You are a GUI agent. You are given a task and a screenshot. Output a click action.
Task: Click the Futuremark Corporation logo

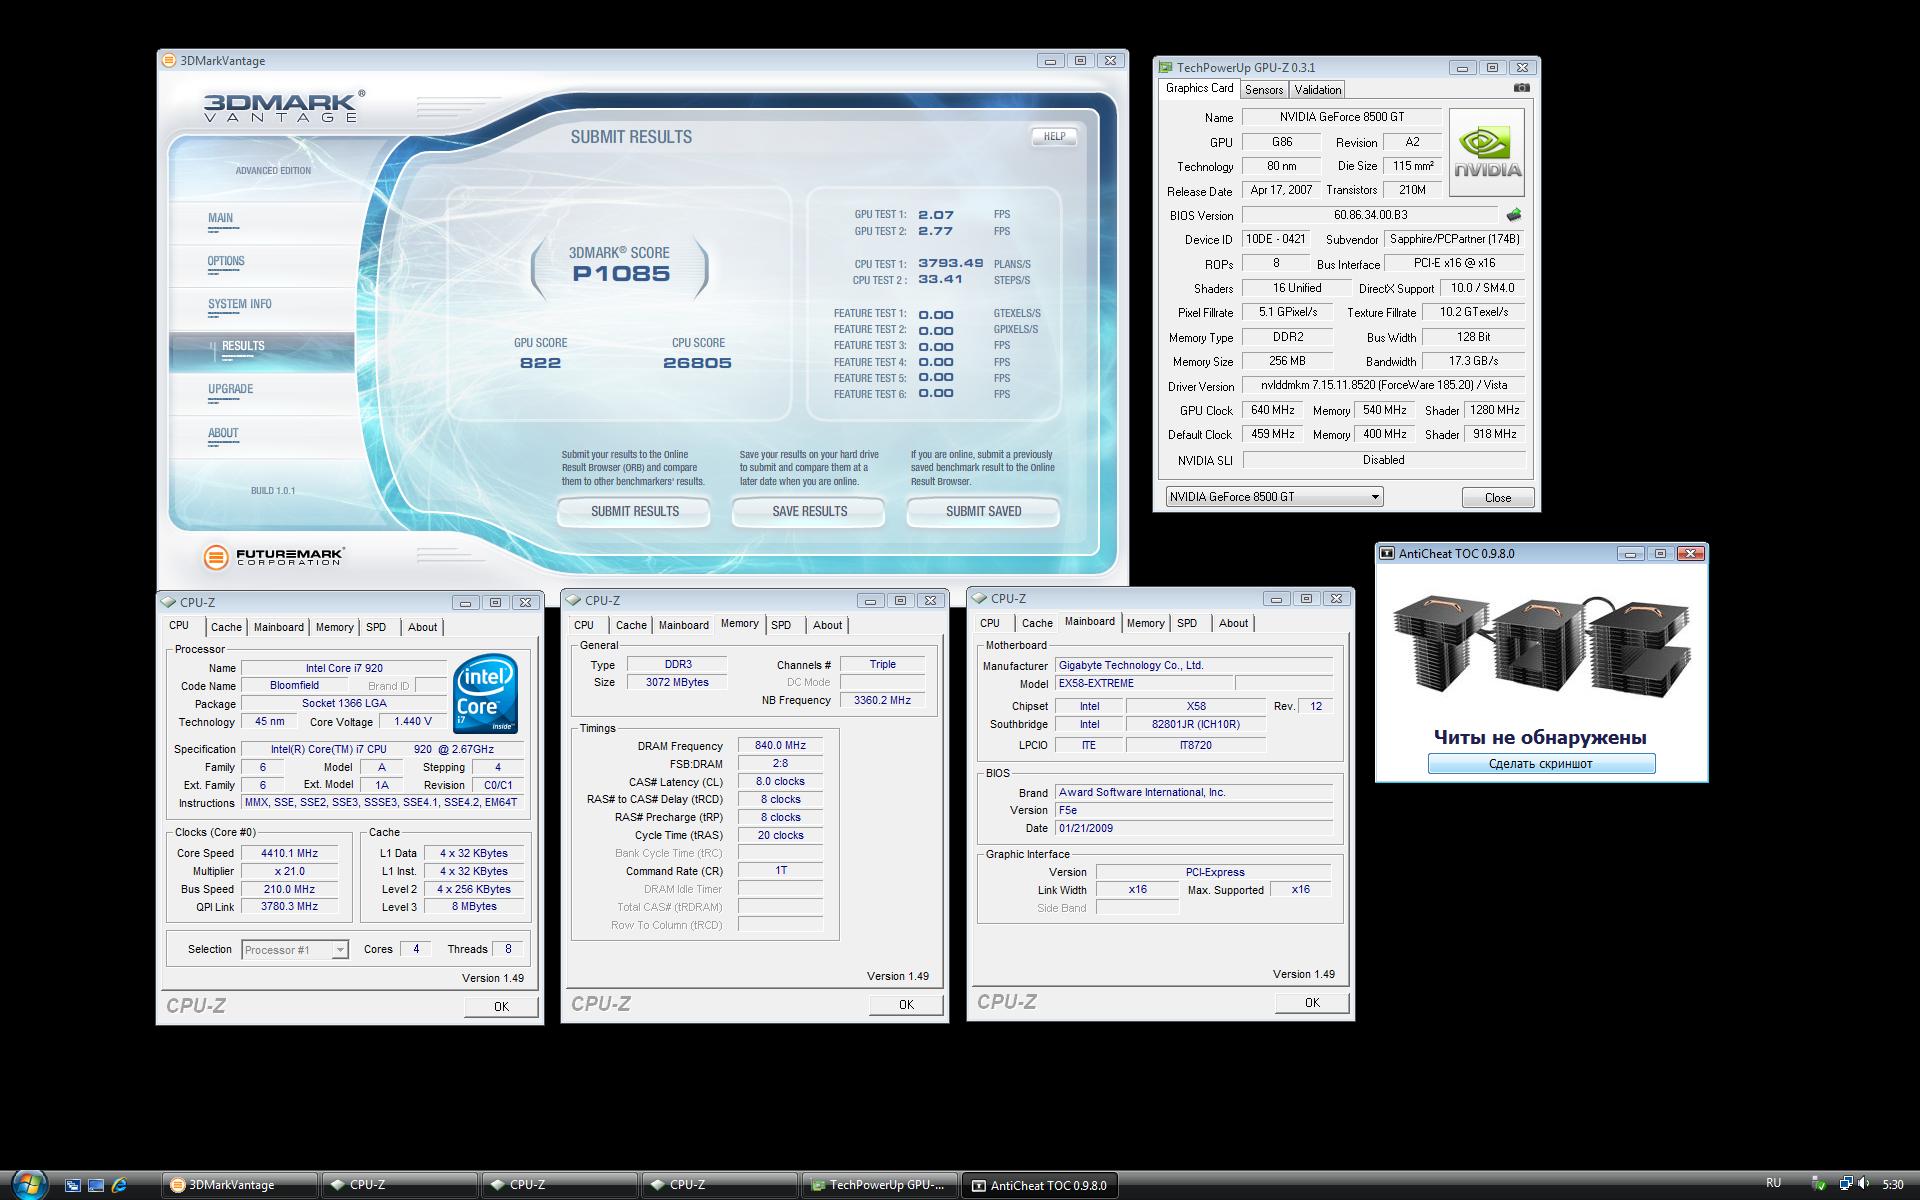coord(274,557)
